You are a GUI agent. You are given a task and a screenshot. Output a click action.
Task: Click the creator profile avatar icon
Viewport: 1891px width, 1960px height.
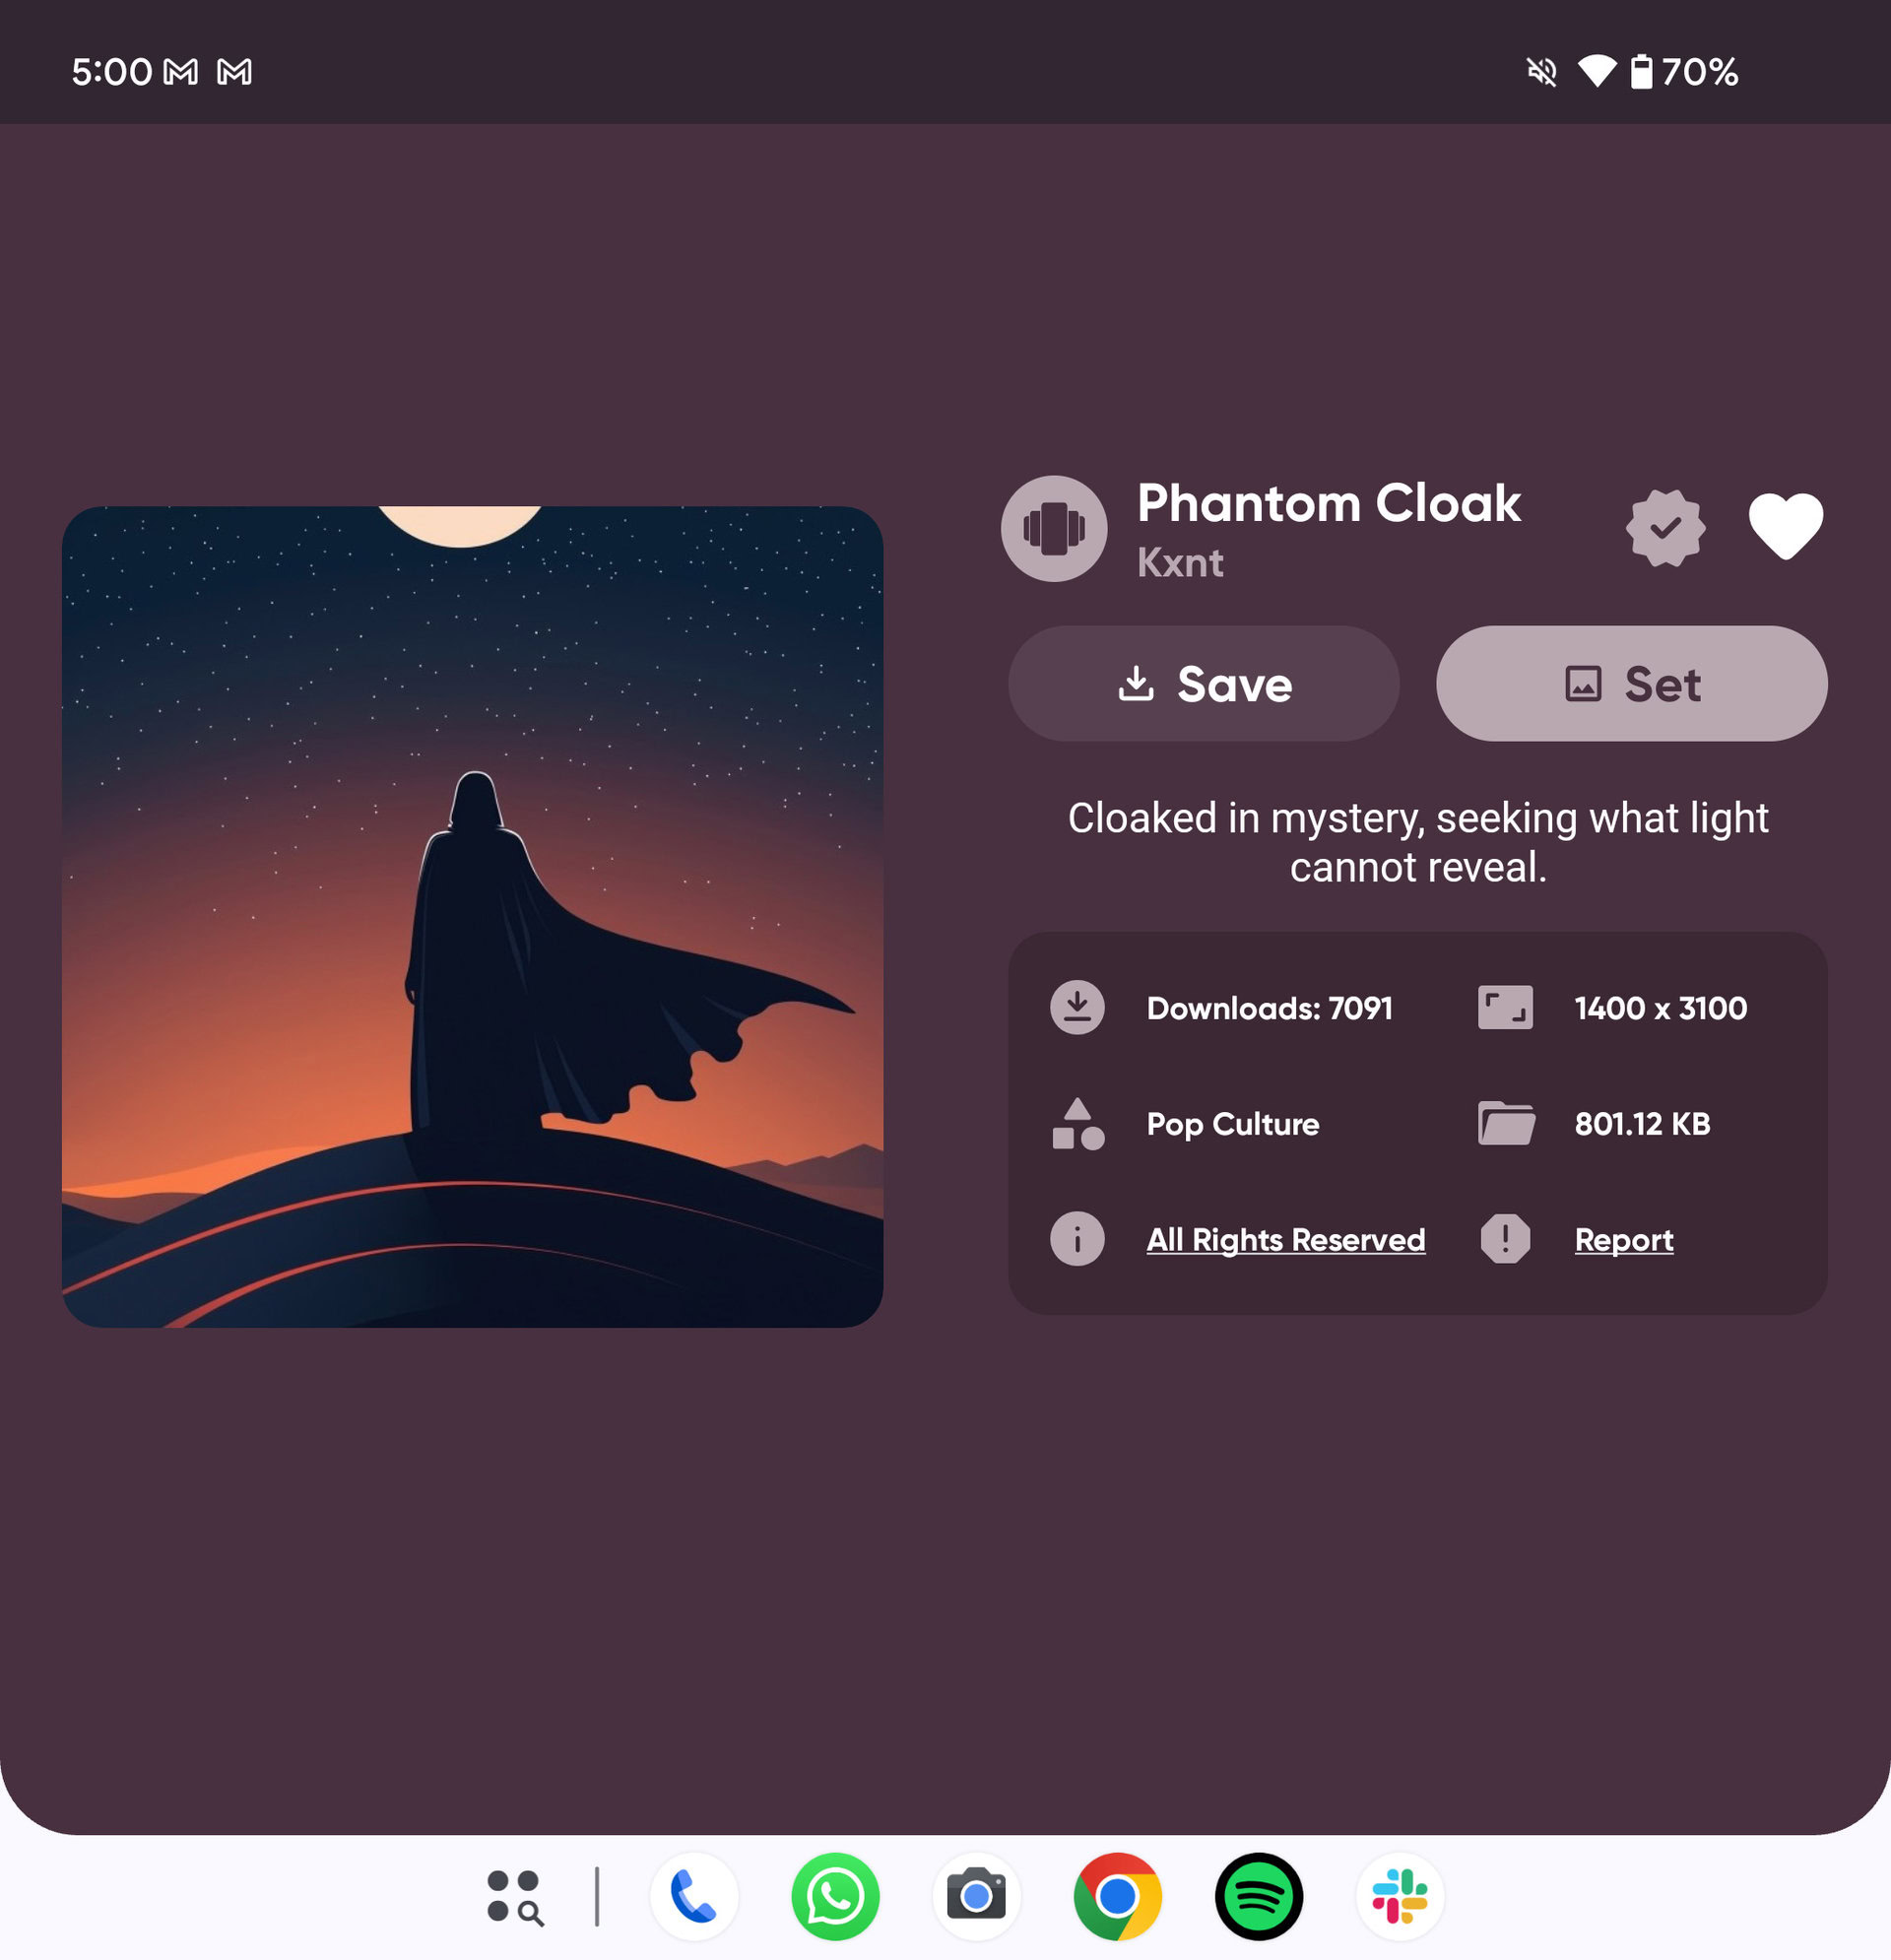(x=1053, y=525)
